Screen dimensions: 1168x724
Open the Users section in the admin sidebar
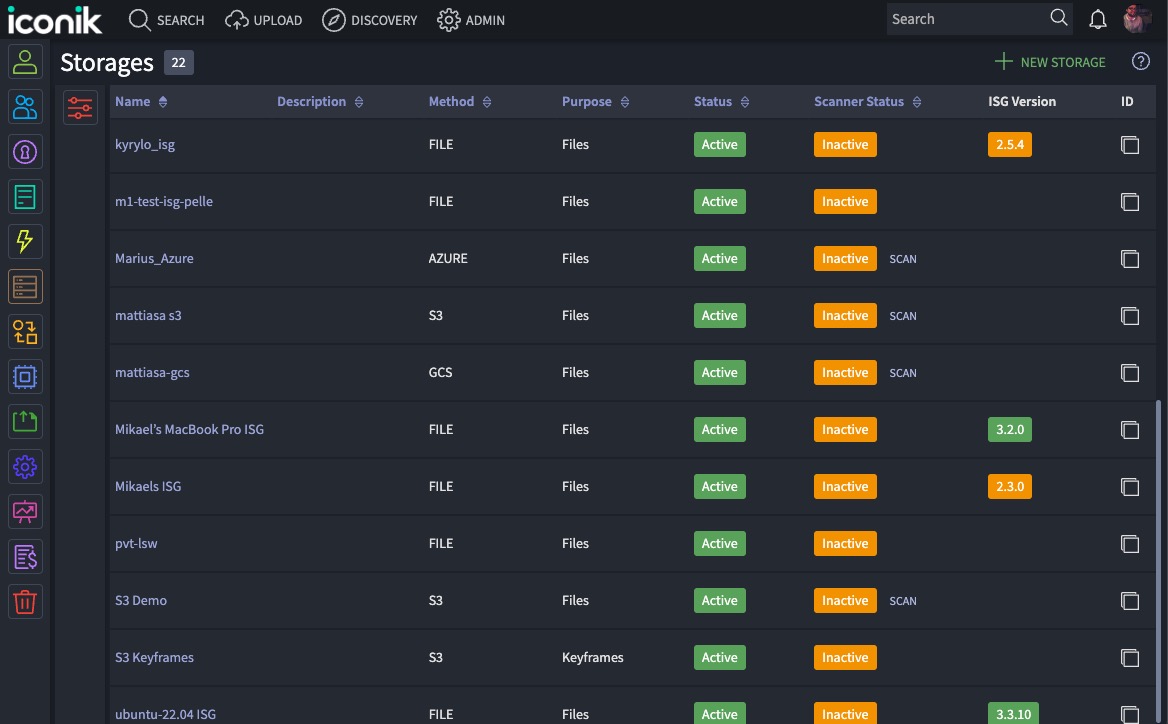click(x=25, y=62)
